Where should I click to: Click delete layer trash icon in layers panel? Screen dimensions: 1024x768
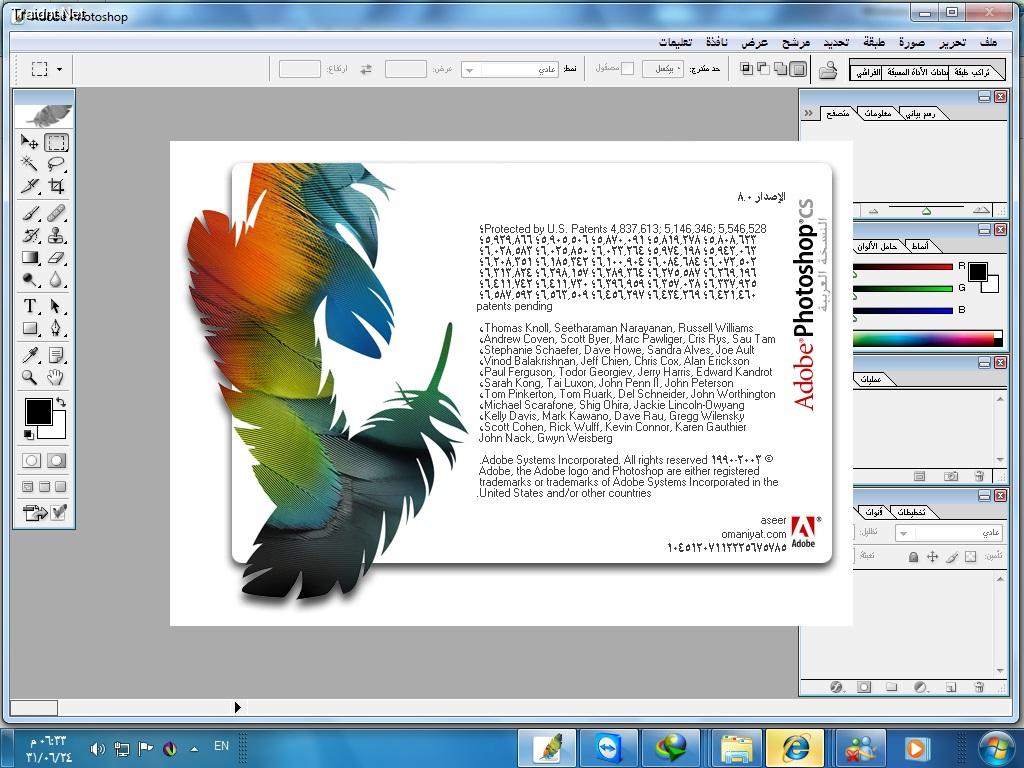[x=978, y=687]
